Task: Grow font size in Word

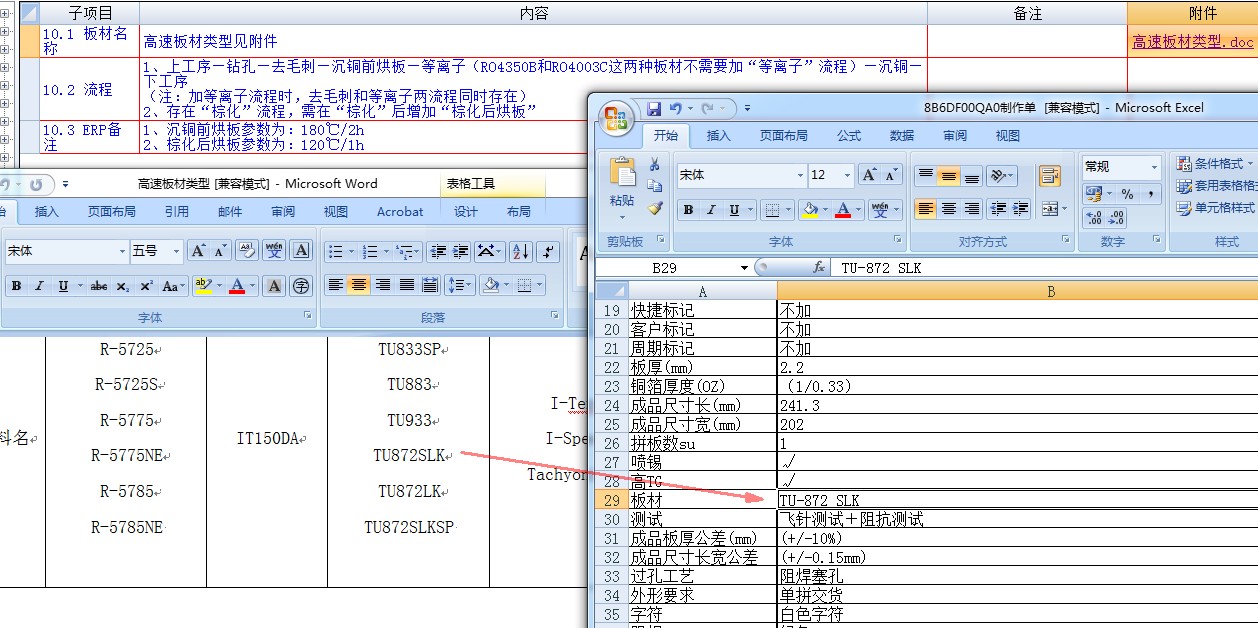Action: (198, 251)
